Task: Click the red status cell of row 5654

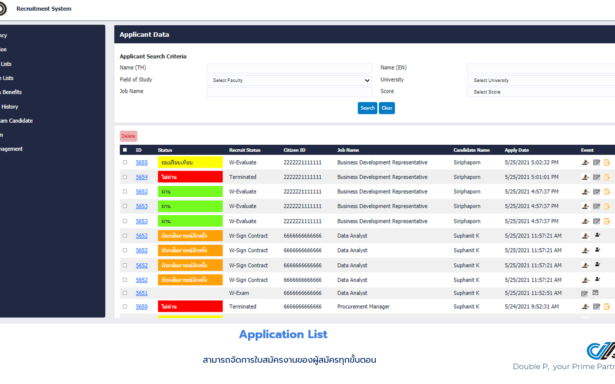Action: [190, 177]
